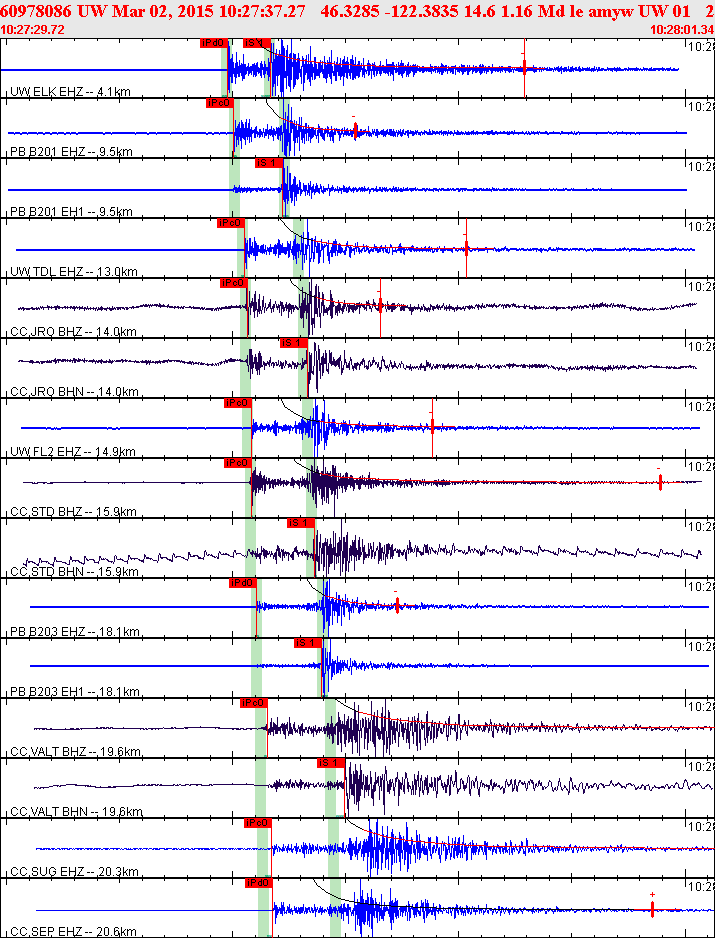Viewport: 715px width, 938px height.
Task: Click the red coda end marker on PB B203 EHZ
Action: coord(397,605)
